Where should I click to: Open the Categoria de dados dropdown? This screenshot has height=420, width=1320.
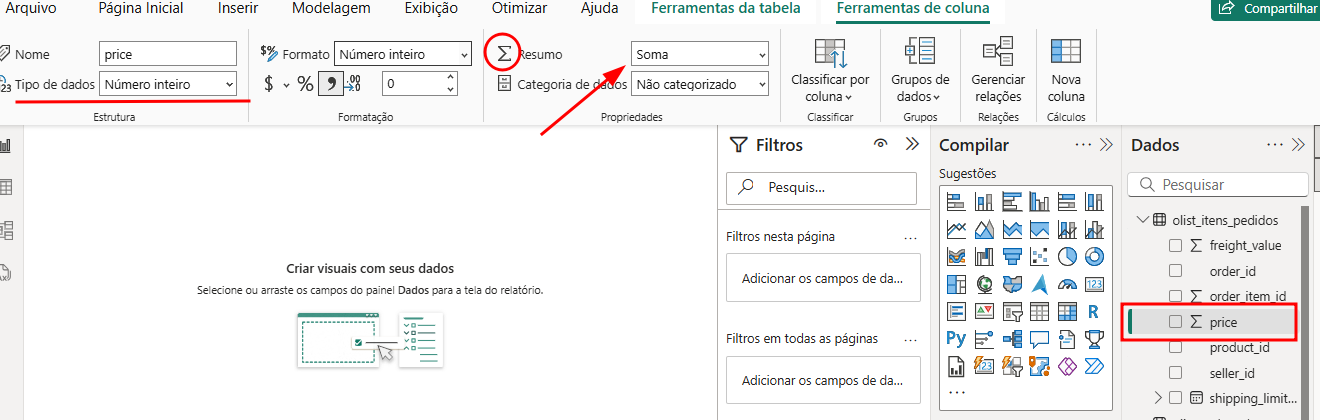pyautogui.click(x=700, y=85)
